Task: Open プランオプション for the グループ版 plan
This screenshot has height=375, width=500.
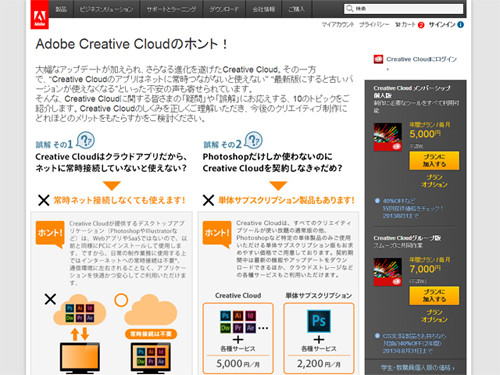Action: 434,316
